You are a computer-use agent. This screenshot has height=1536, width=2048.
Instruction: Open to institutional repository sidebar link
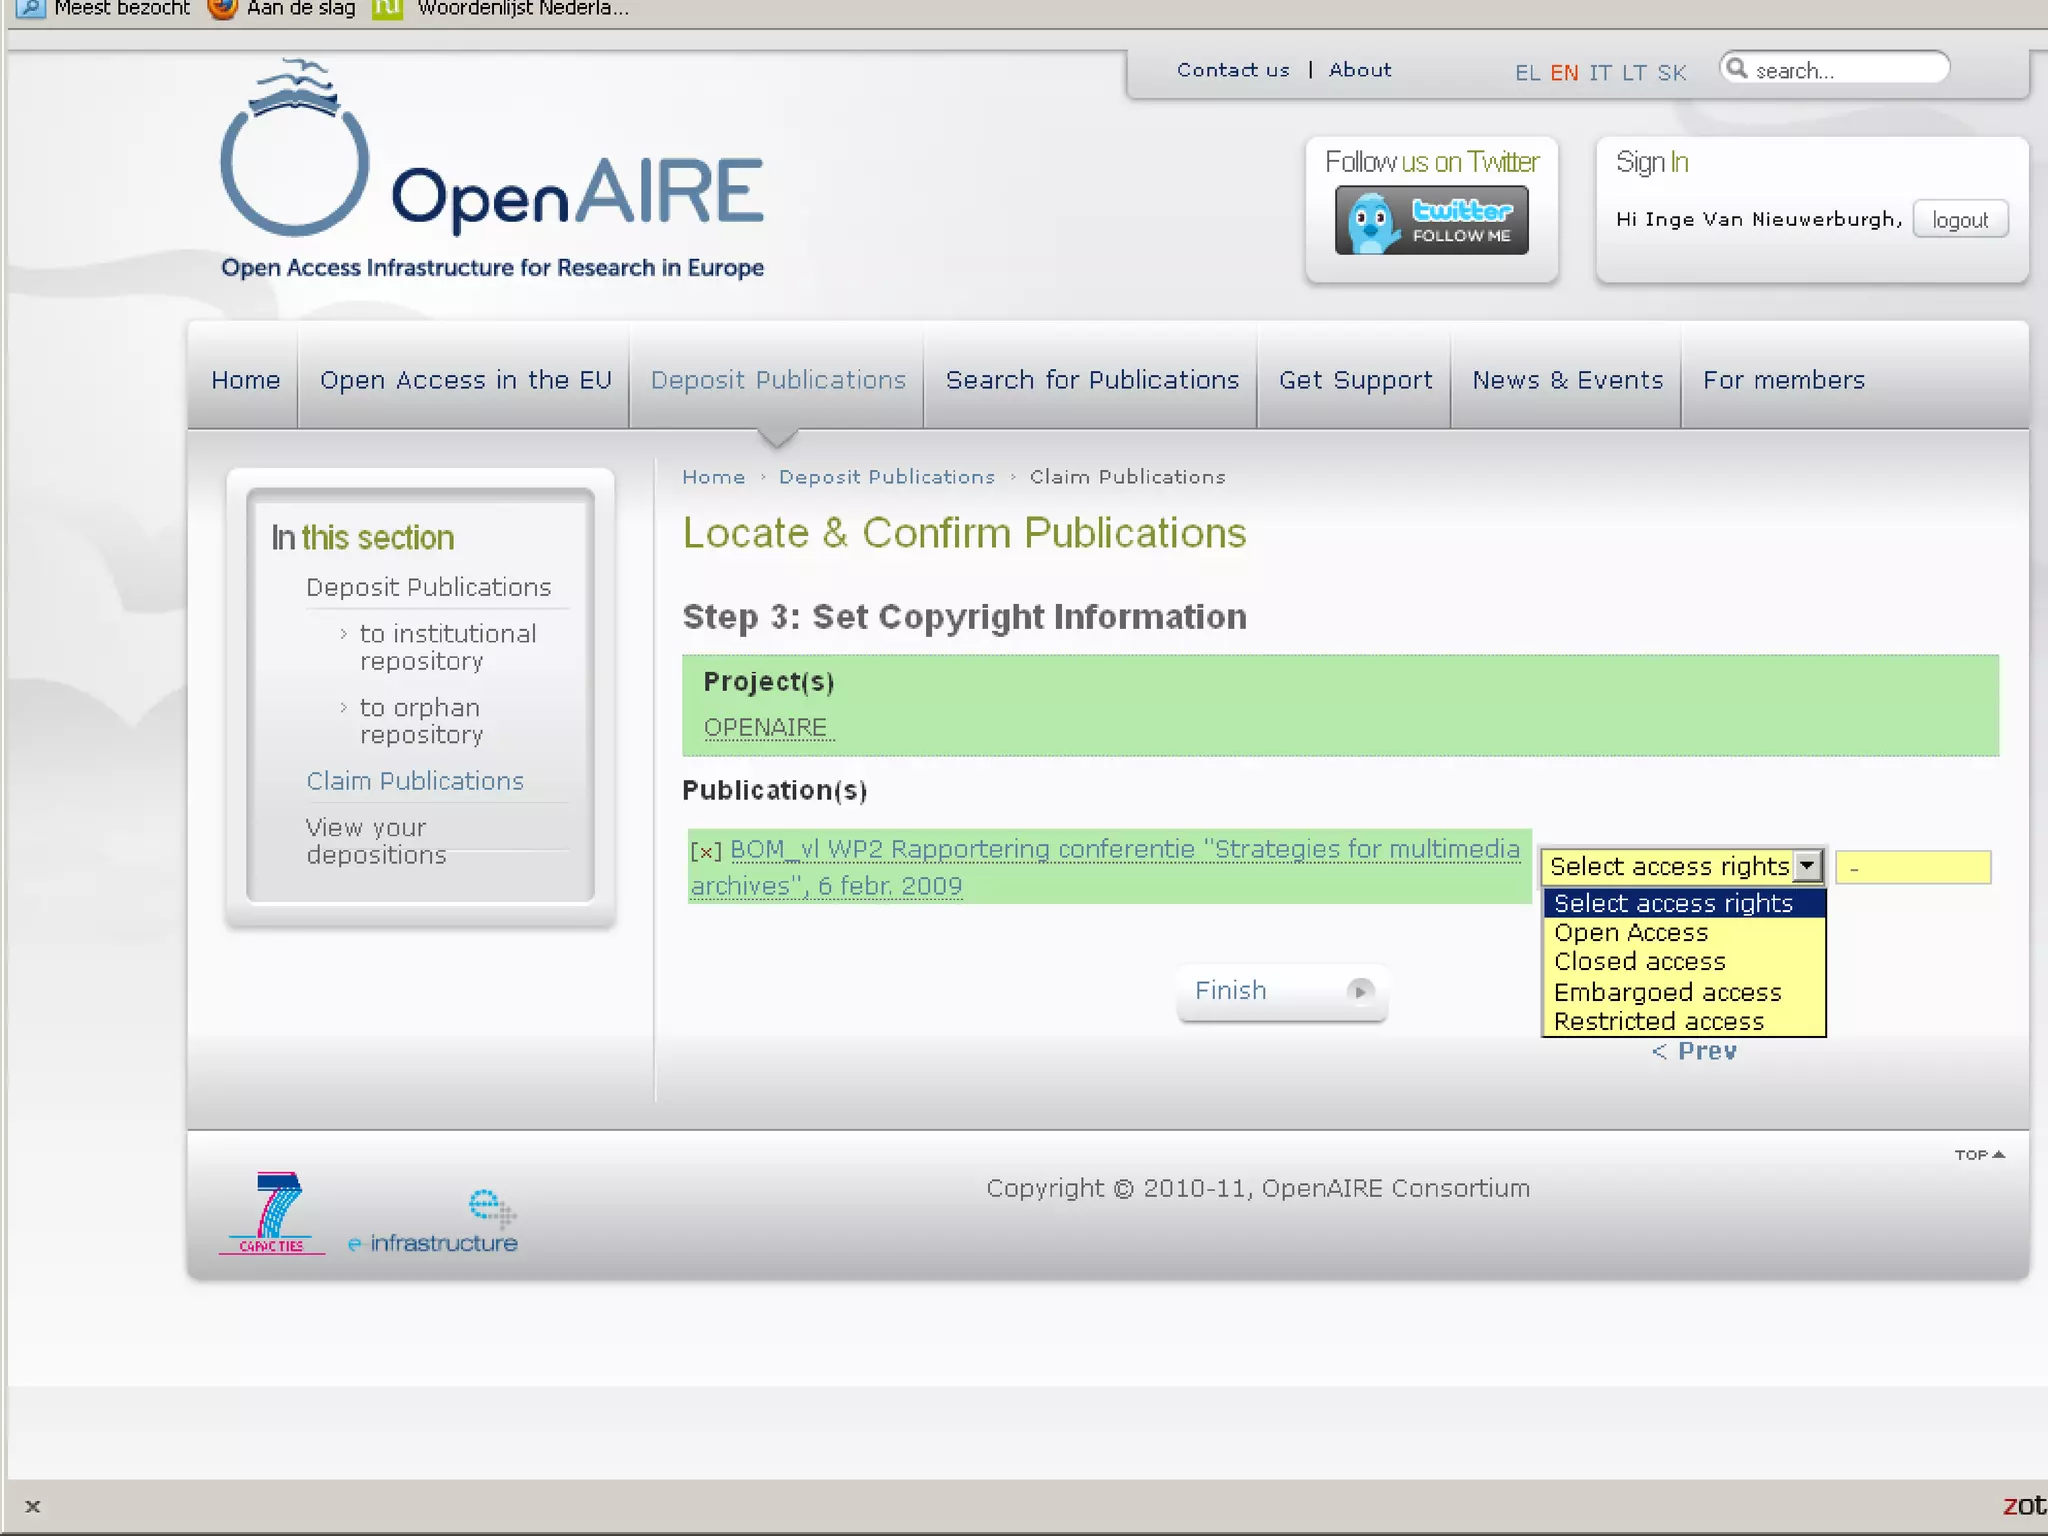448,647
